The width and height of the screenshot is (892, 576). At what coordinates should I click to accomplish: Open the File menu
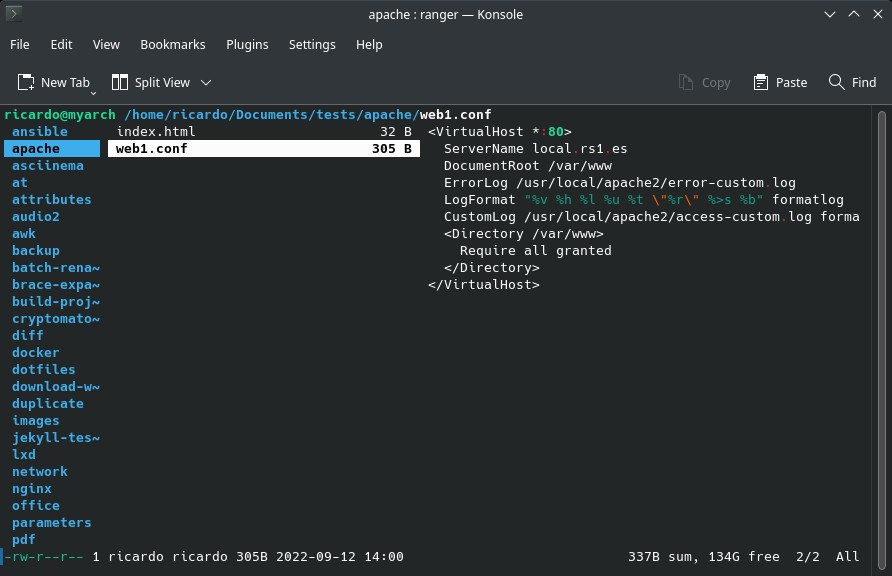20,44
